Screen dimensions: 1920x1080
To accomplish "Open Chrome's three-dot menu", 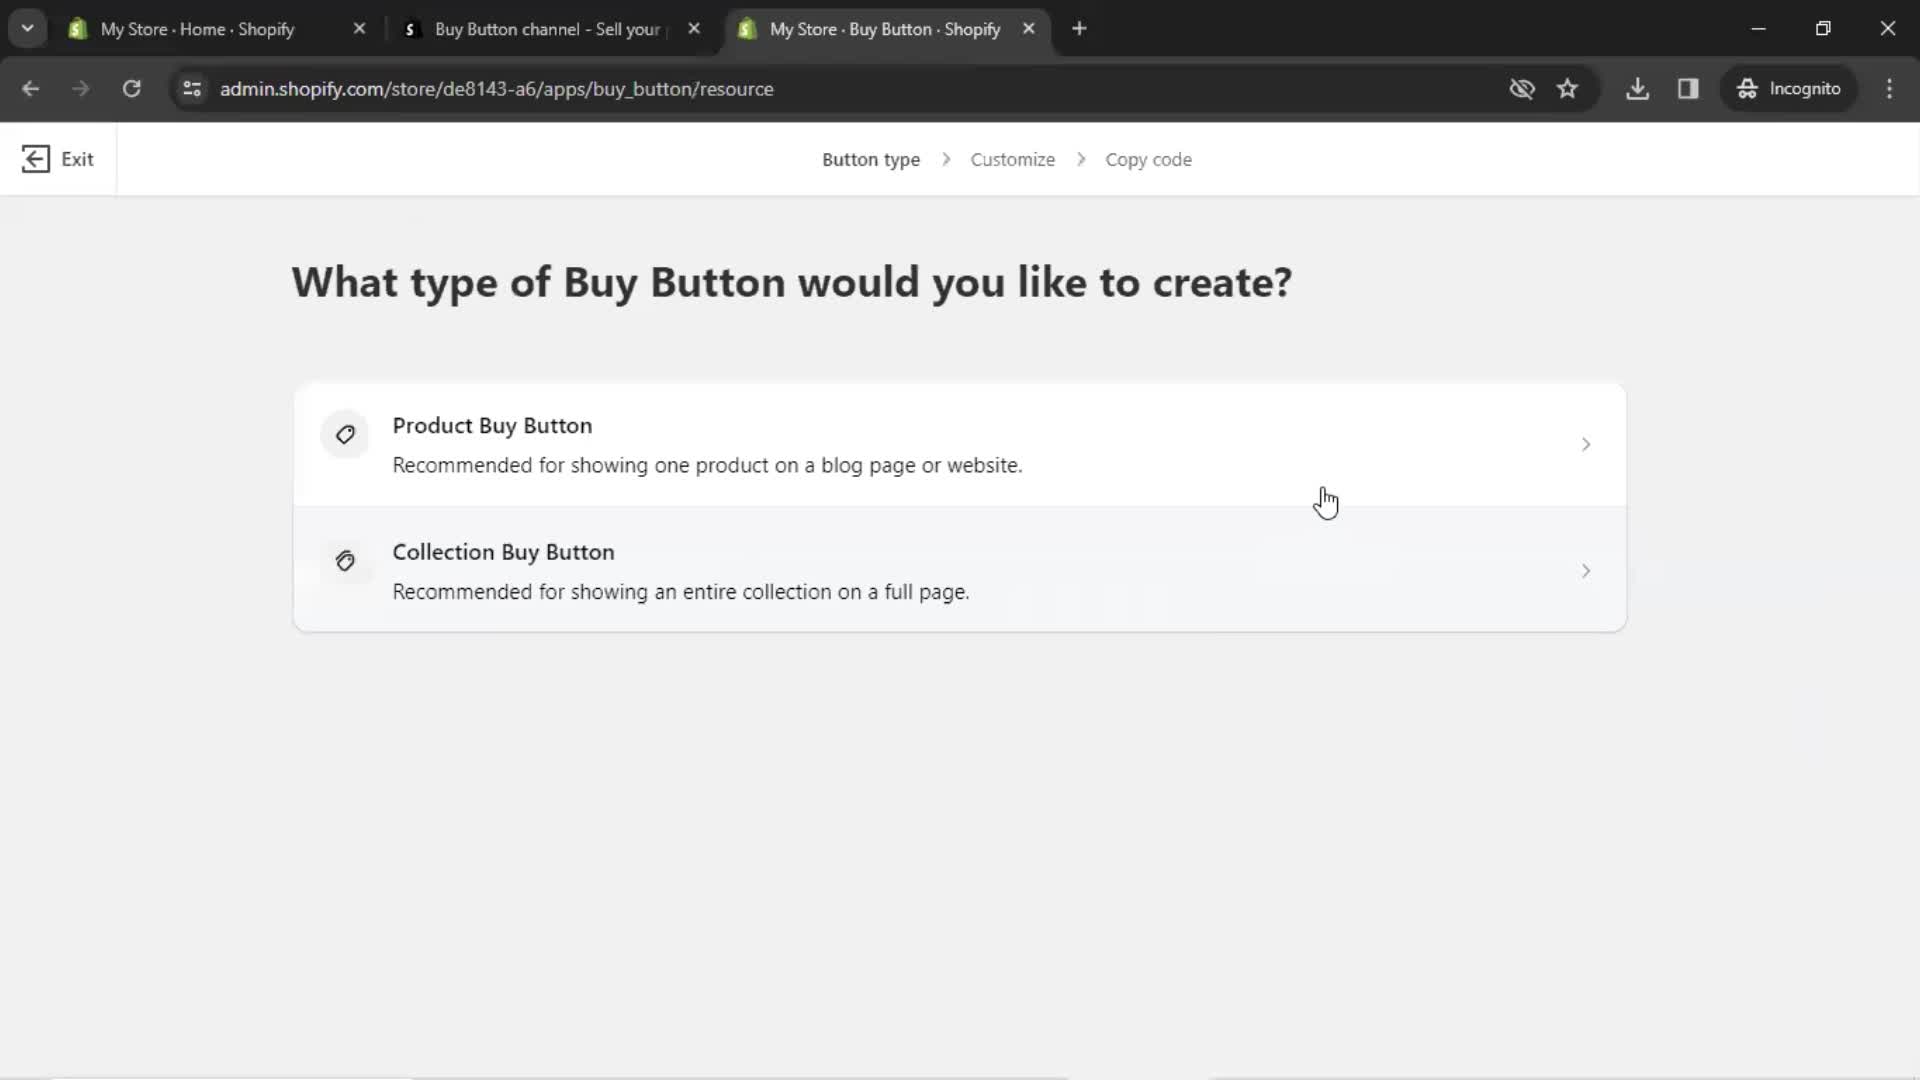I will (1889, 89).
